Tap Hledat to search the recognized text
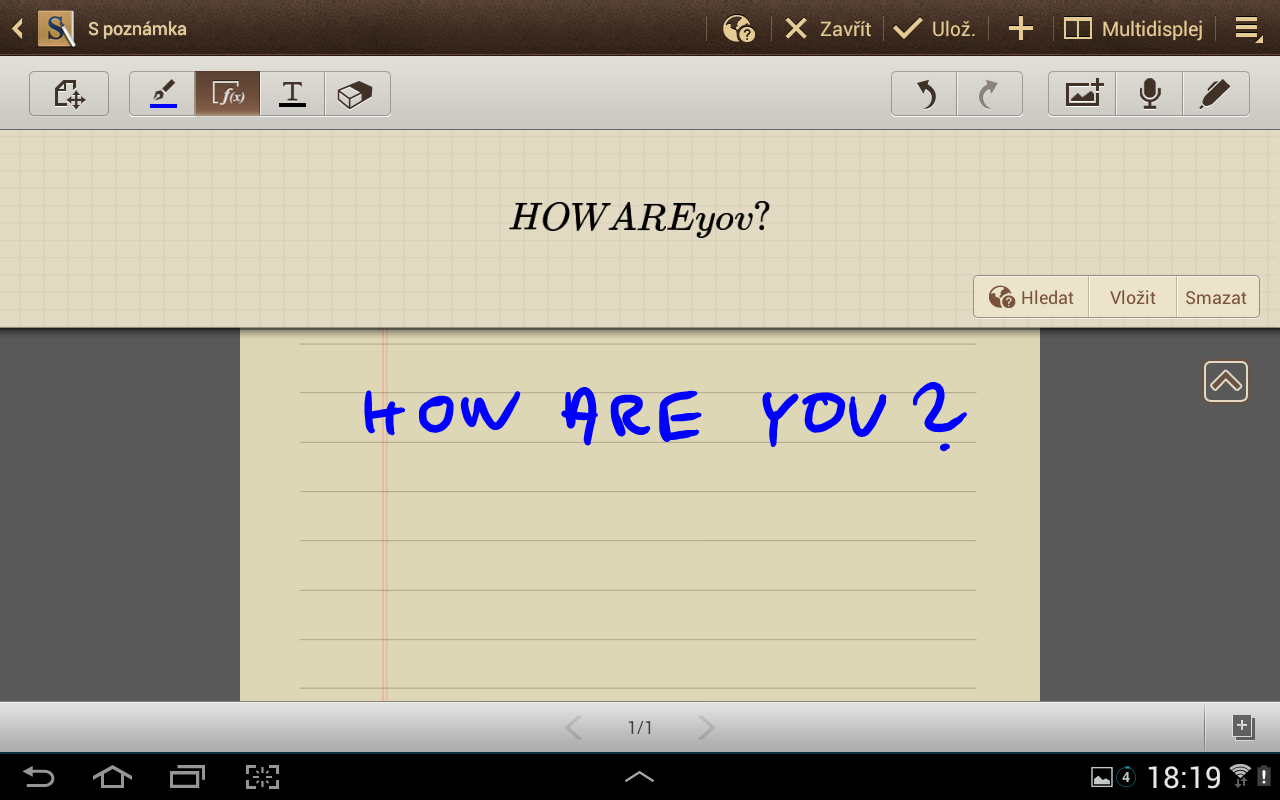Image resolution: width=1280 pixels, height=800 pixels. pyautogui.click(x=1031, y=297)
